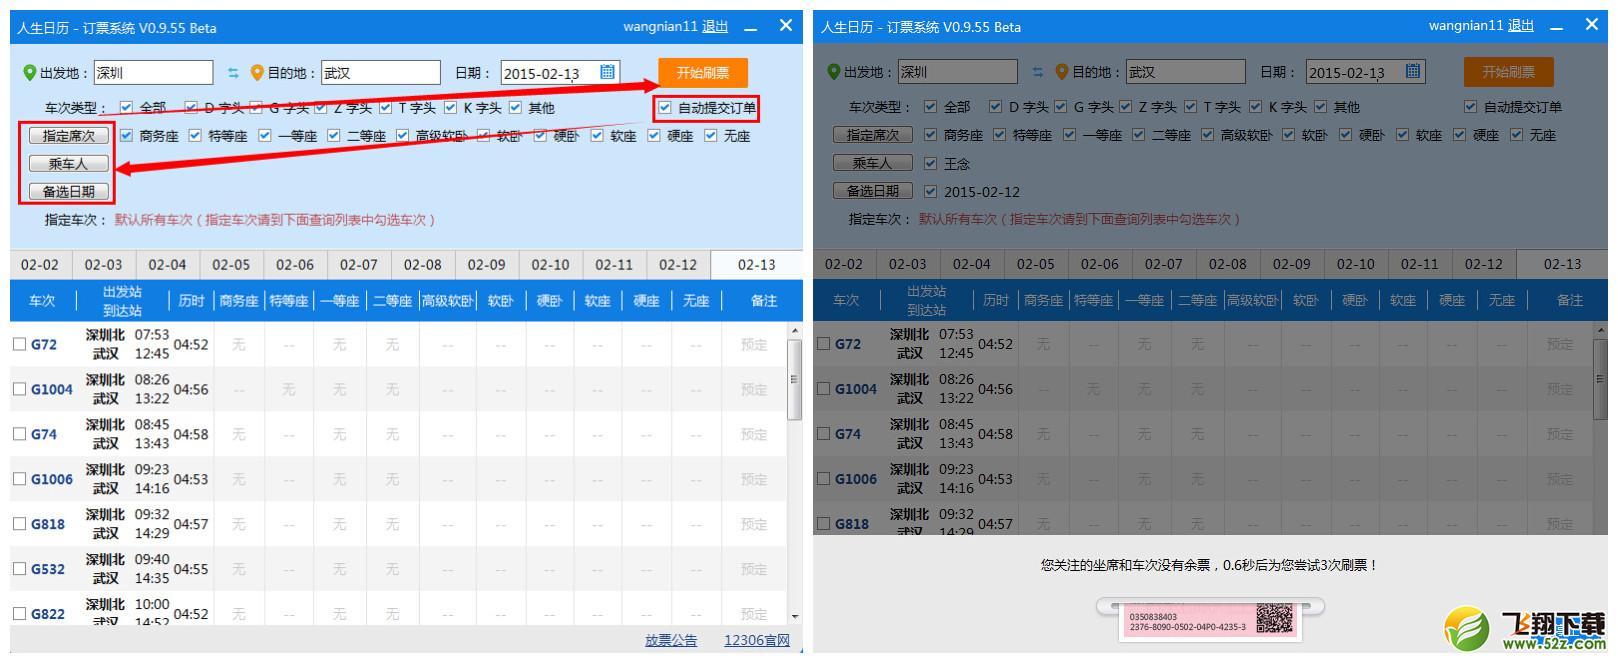
Task: Swap stations icon in dimmed right window
Action: (x=1037, y=72)
